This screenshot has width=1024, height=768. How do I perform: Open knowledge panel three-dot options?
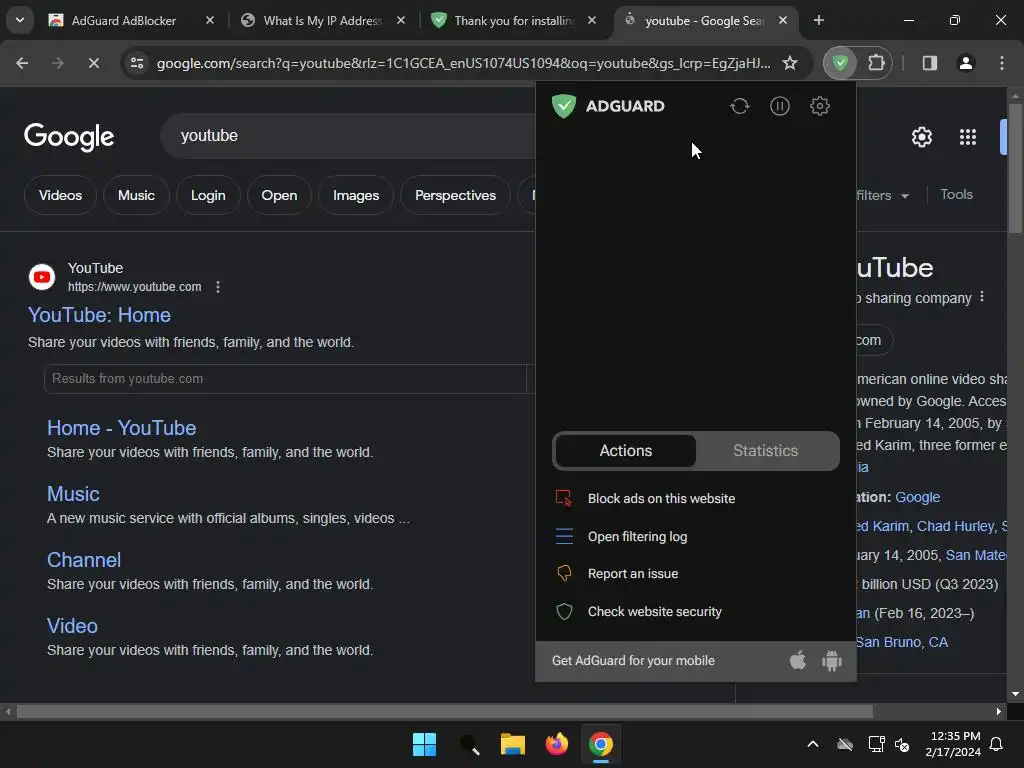(x=982, y=297)
